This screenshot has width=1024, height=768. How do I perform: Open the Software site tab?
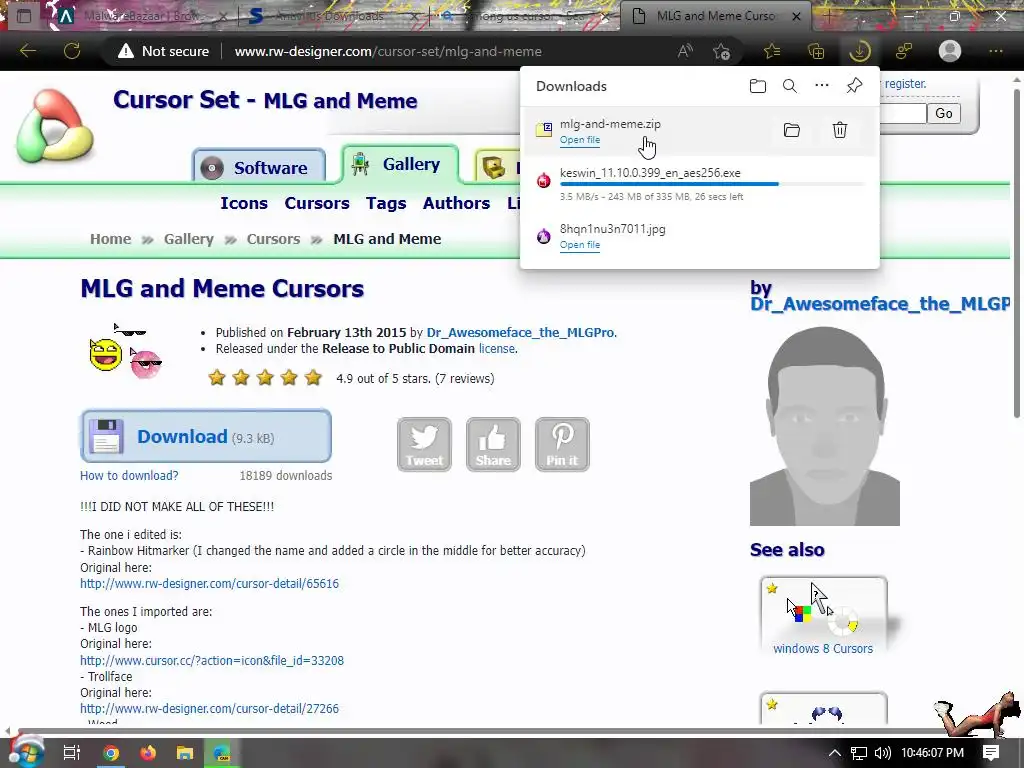click(259, 167)
